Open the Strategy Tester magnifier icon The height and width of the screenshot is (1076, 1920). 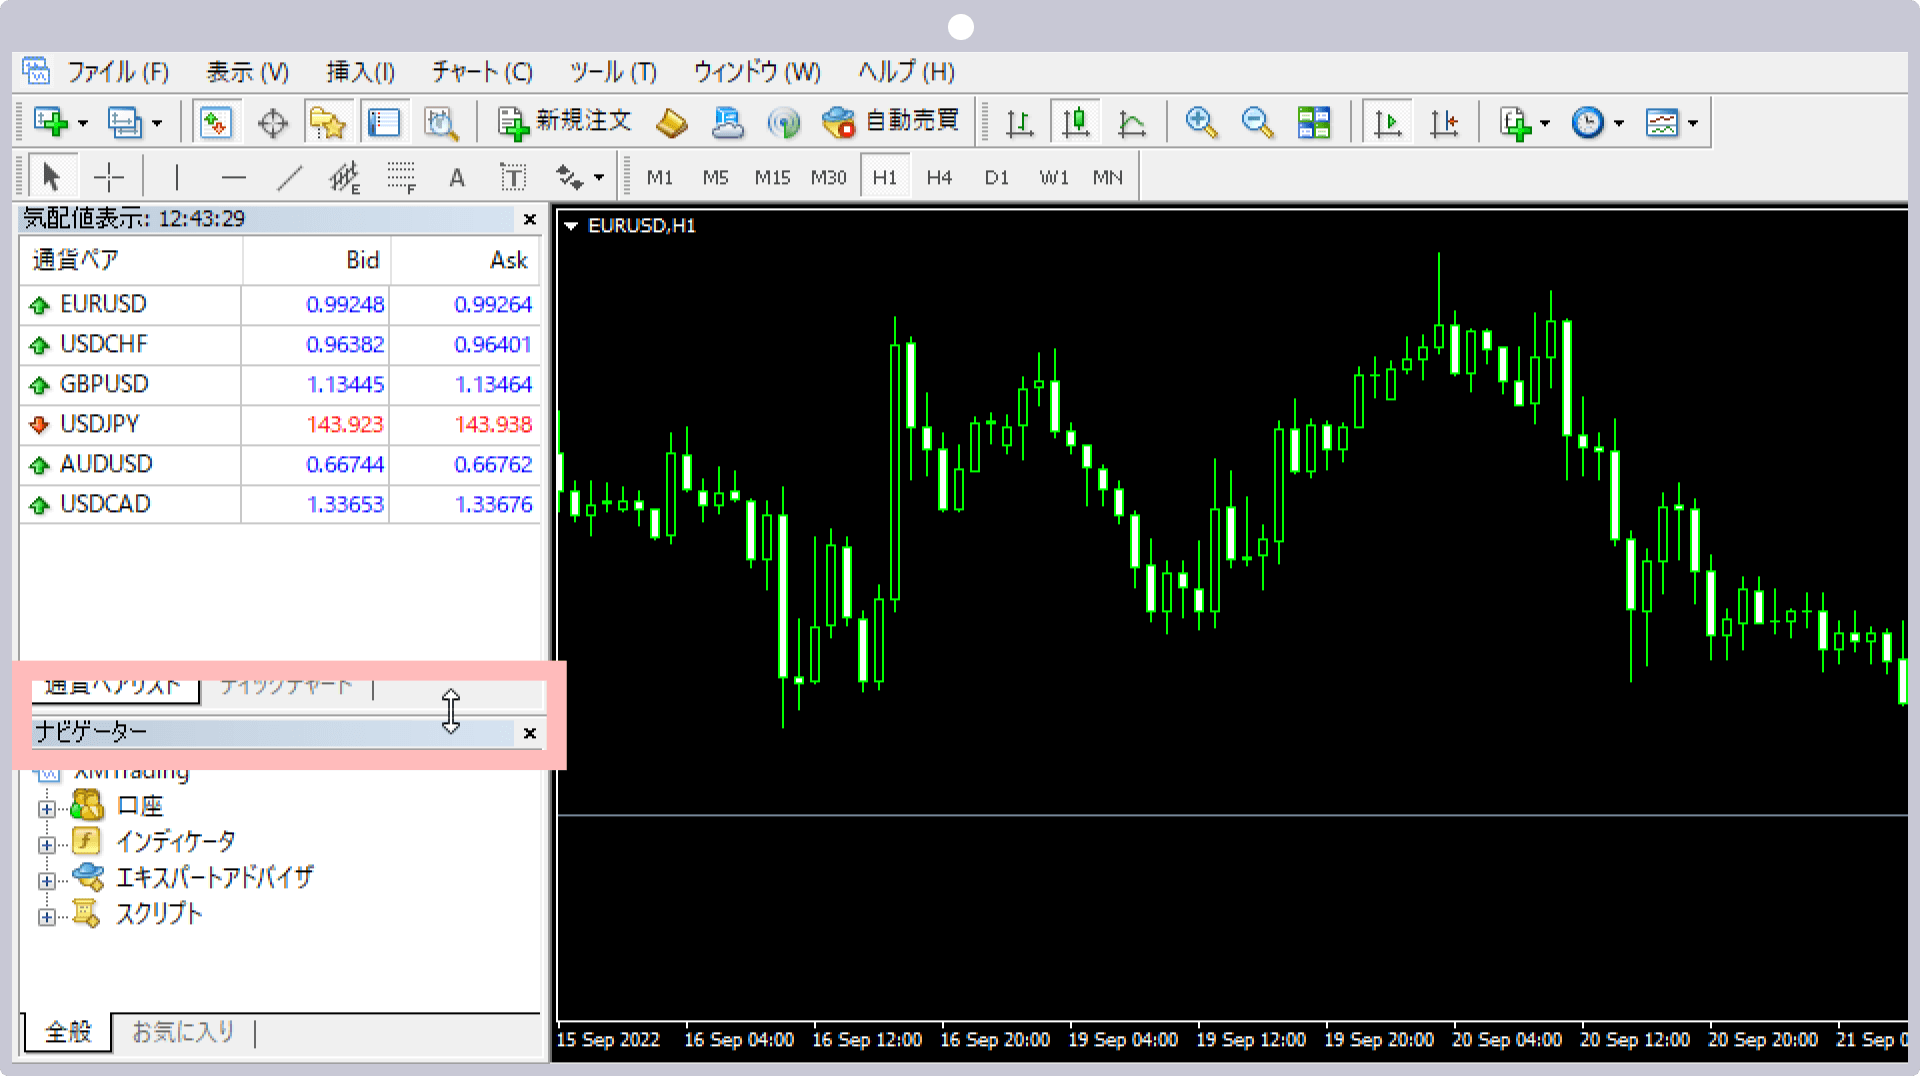click(440, 123)
